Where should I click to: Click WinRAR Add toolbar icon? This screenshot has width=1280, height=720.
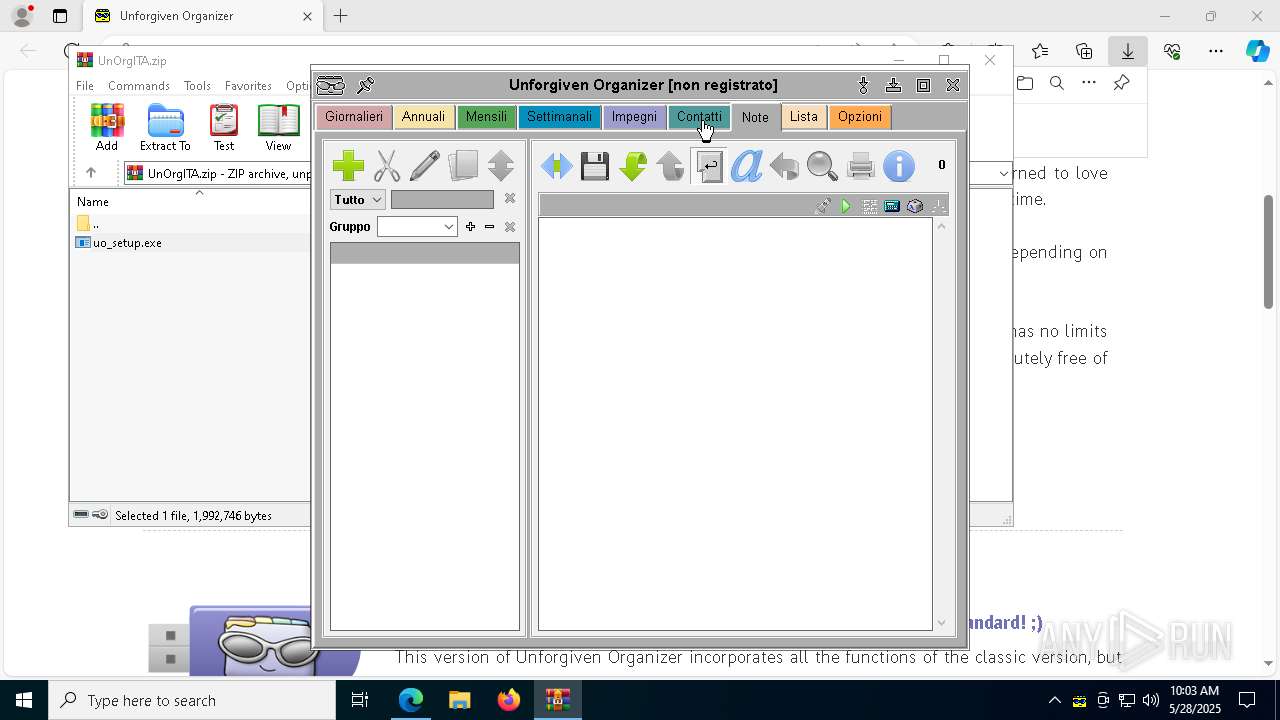pyautogui.click(x=107, y=127)
